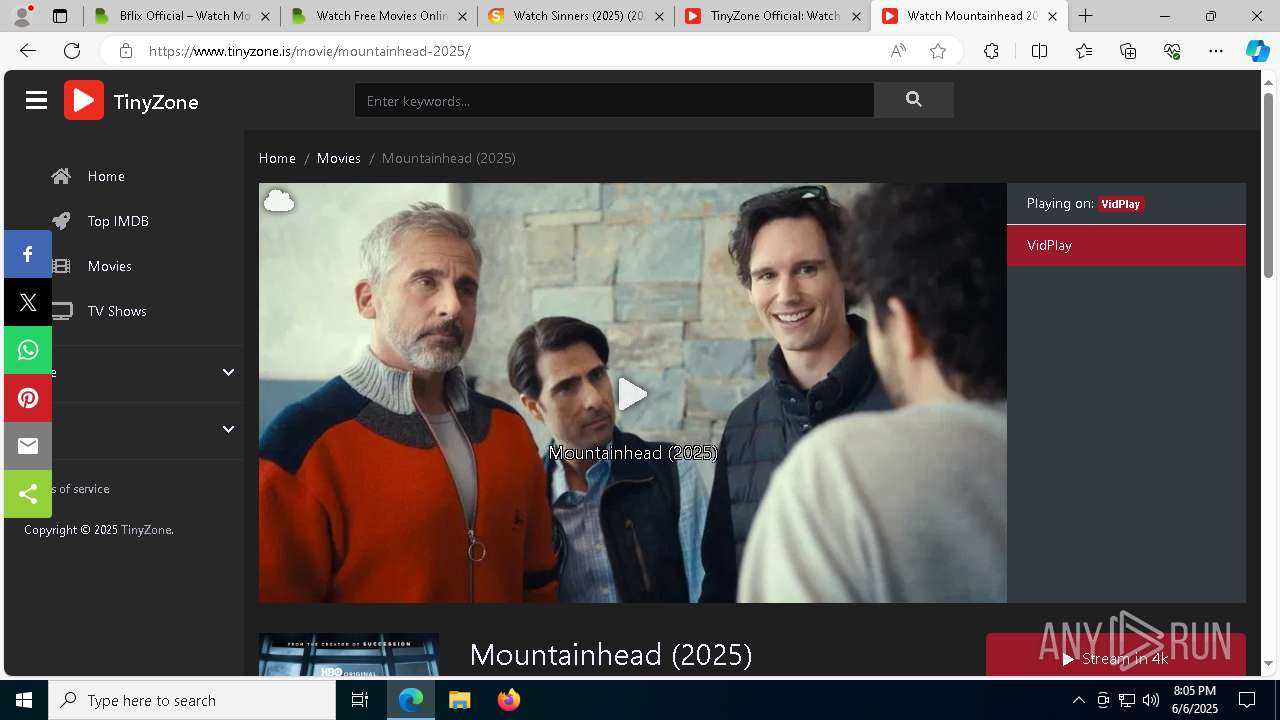This screenshot has width=1280, height=720.
Task: Open the green share options button
Action: tap(28, 494)
